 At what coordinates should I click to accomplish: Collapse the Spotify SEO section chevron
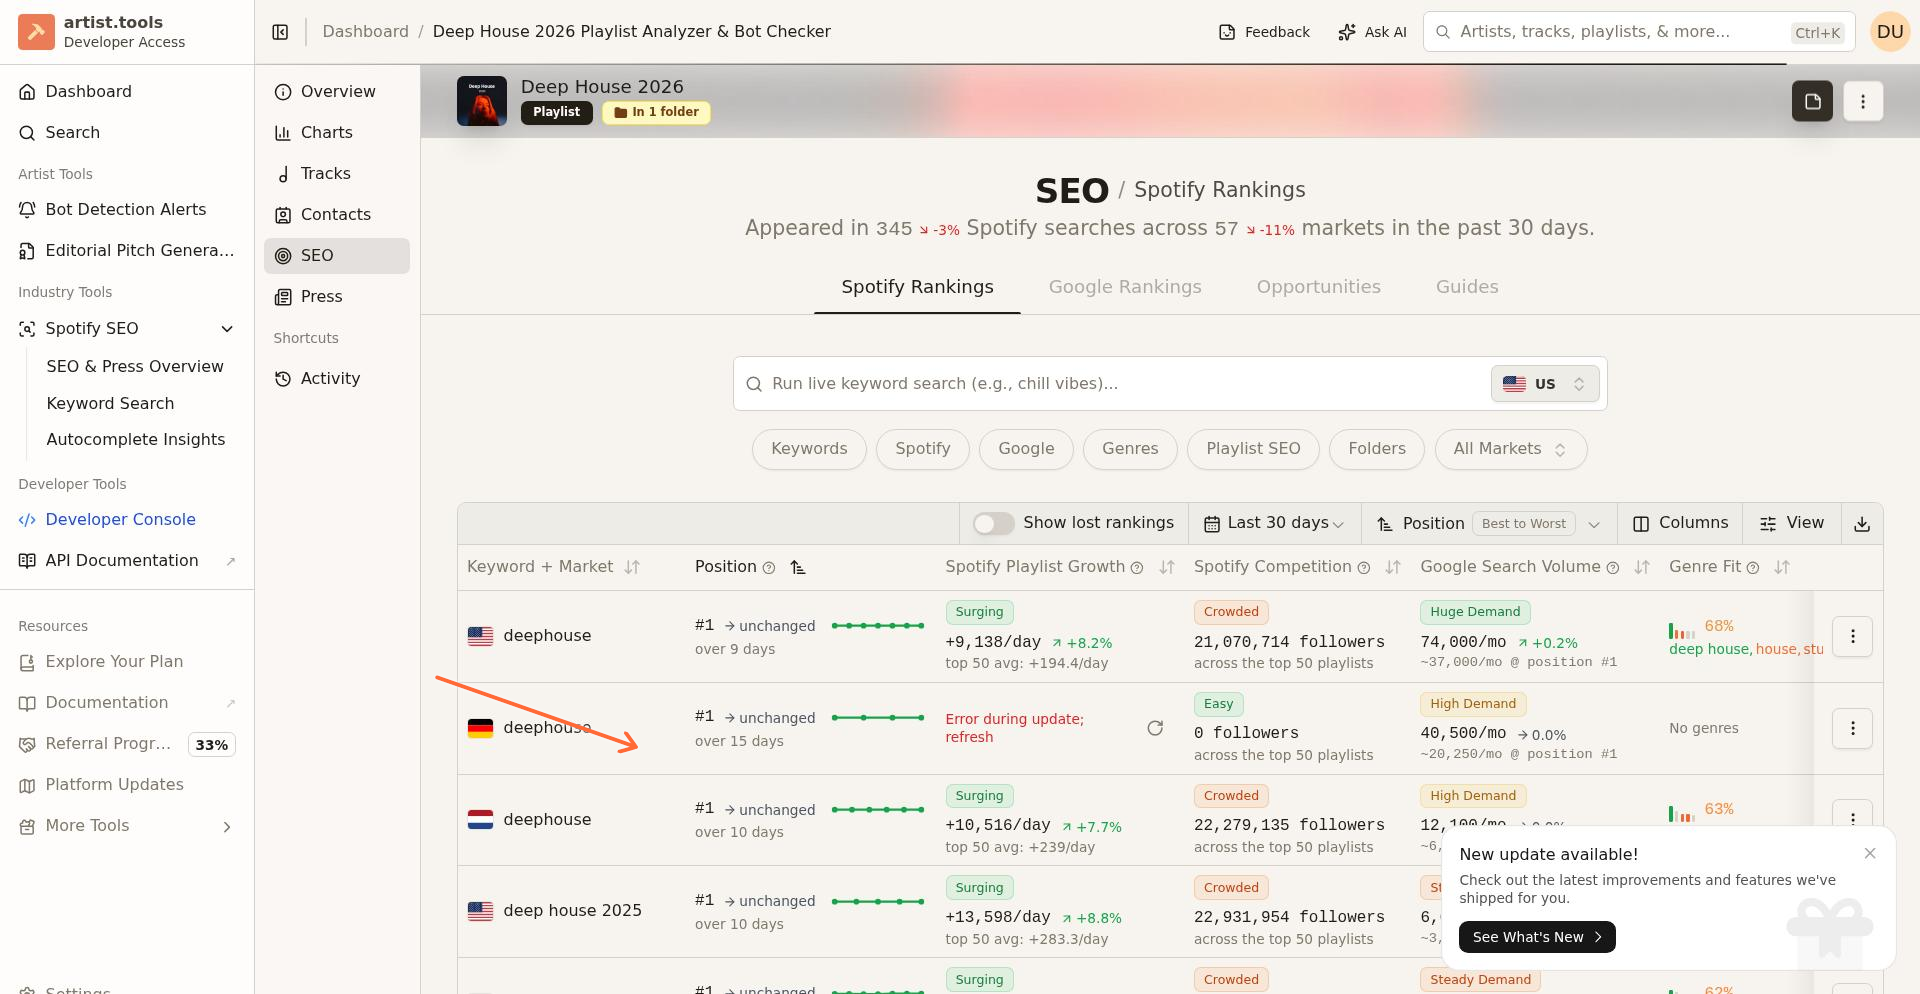[227, 328]
